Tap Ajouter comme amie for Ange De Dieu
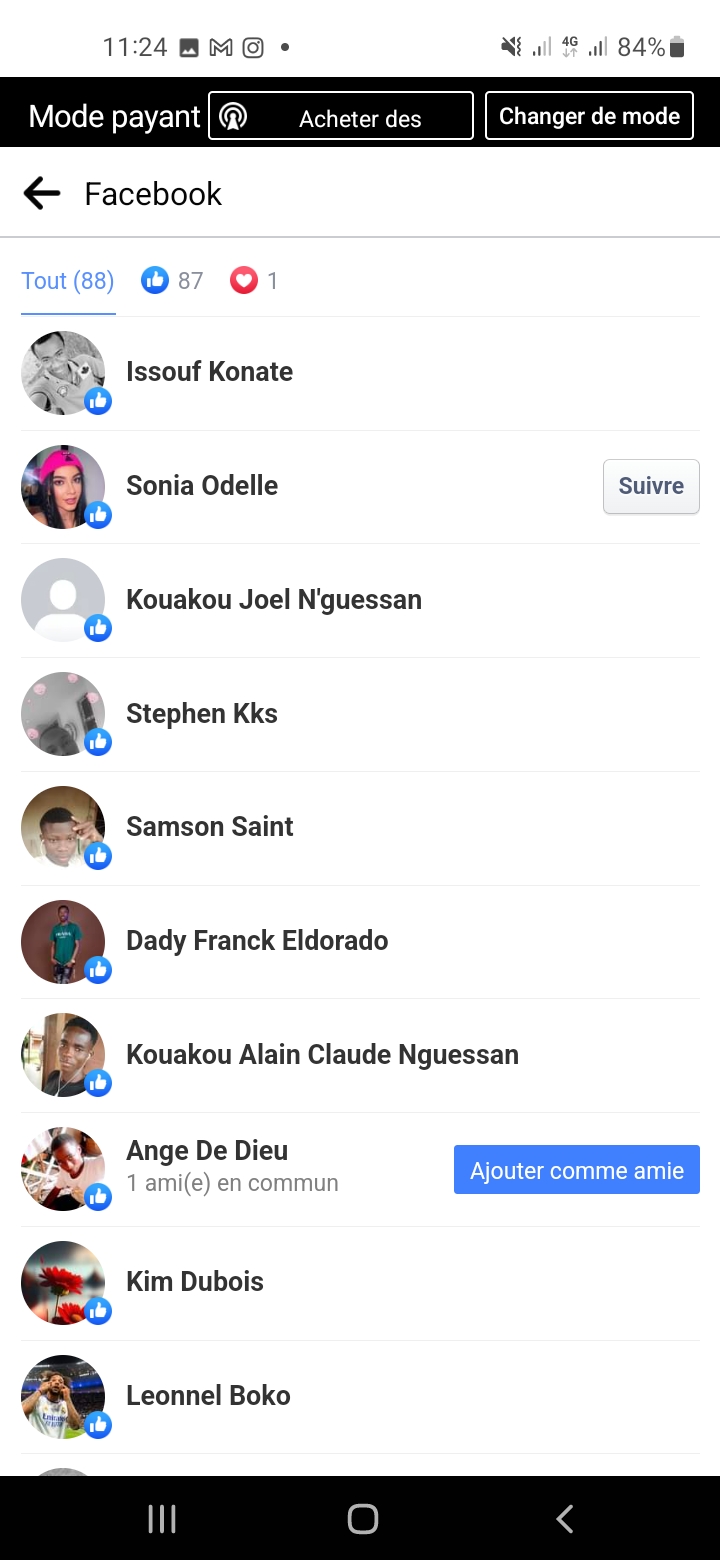The image size is (720, 1560). click(x=577, y=1170)
